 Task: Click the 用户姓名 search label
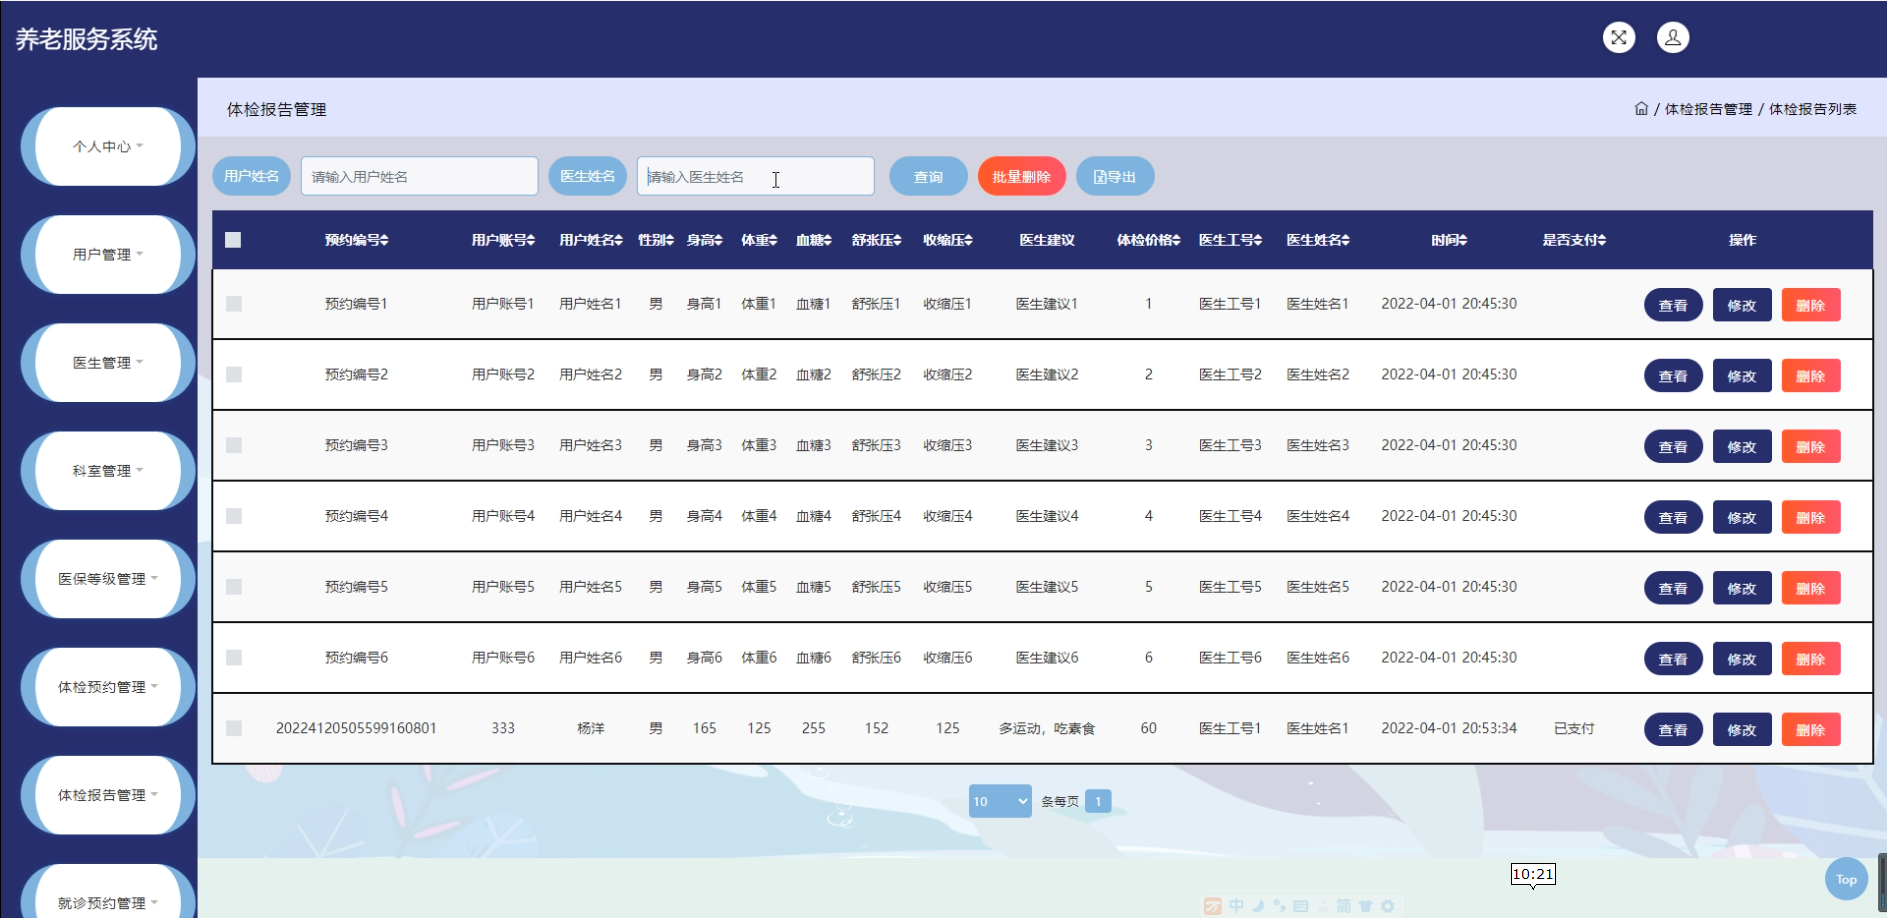[x=252, y=176]
